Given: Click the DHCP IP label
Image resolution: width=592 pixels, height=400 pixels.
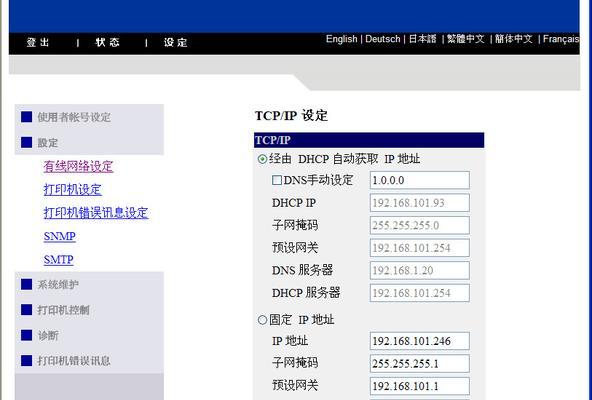Looking at the screenshot, I should click(294, 203).
